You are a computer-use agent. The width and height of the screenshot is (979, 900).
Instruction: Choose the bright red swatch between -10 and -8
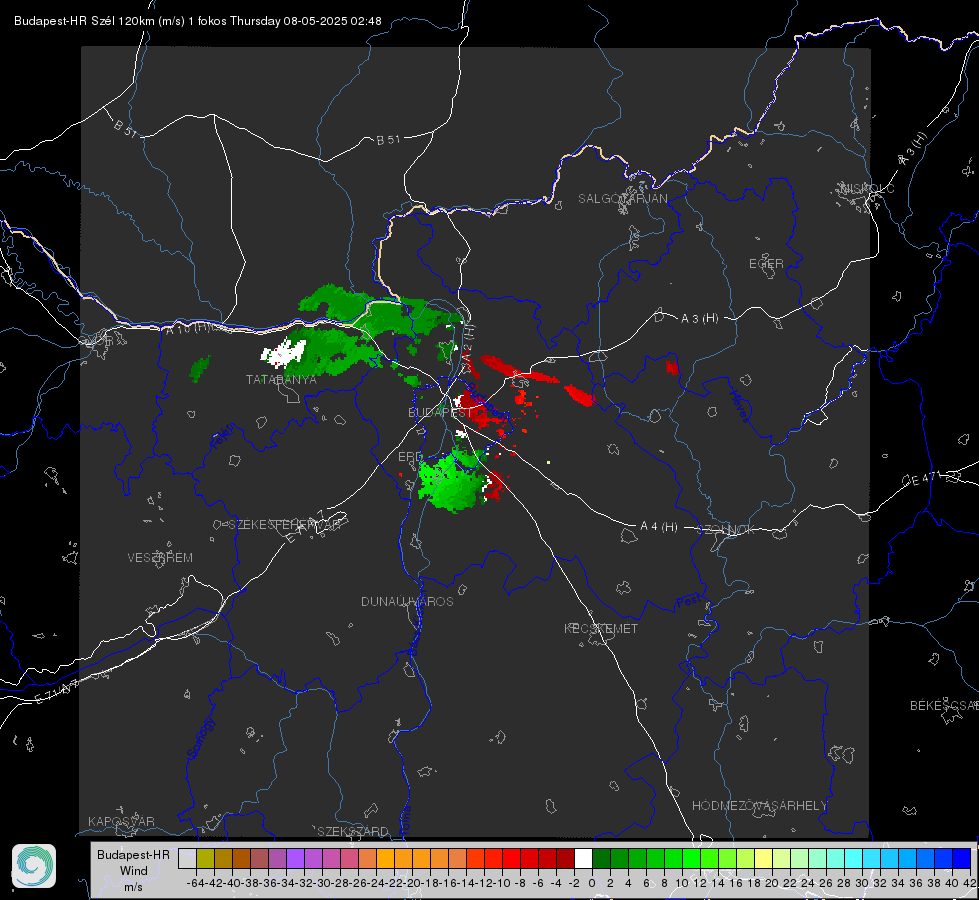coord(511,858)
